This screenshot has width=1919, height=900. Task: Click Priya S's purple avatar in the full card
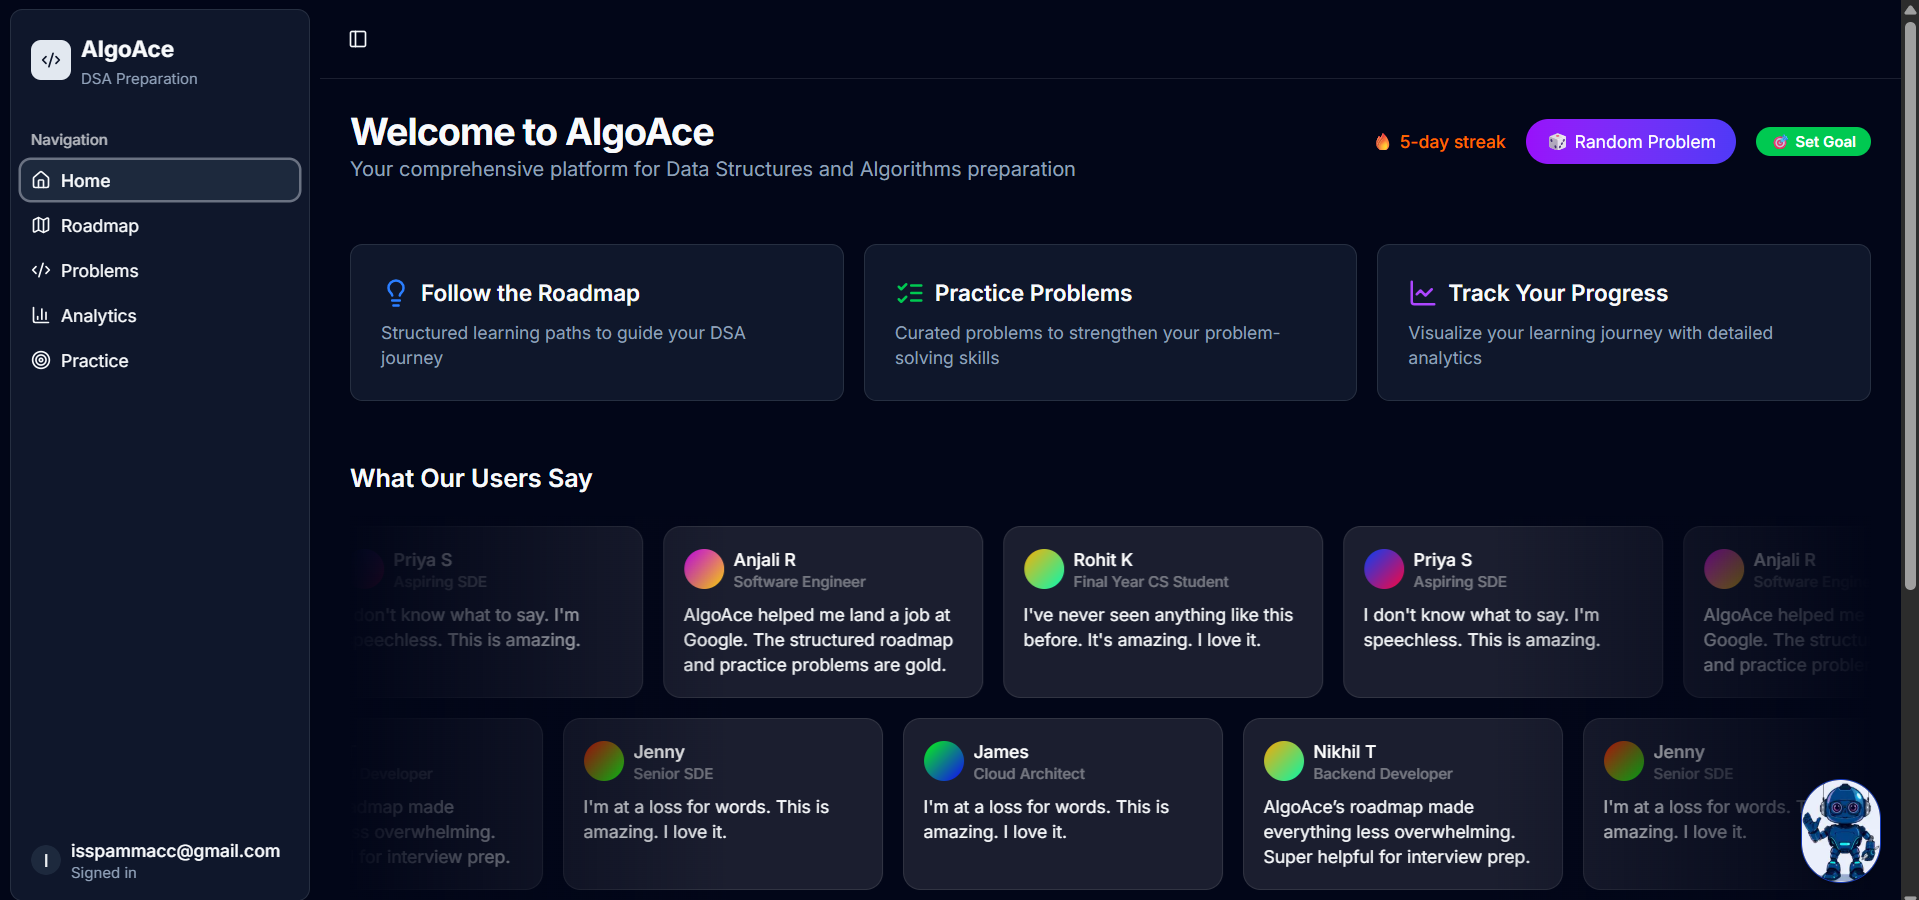coord(1384,569)
